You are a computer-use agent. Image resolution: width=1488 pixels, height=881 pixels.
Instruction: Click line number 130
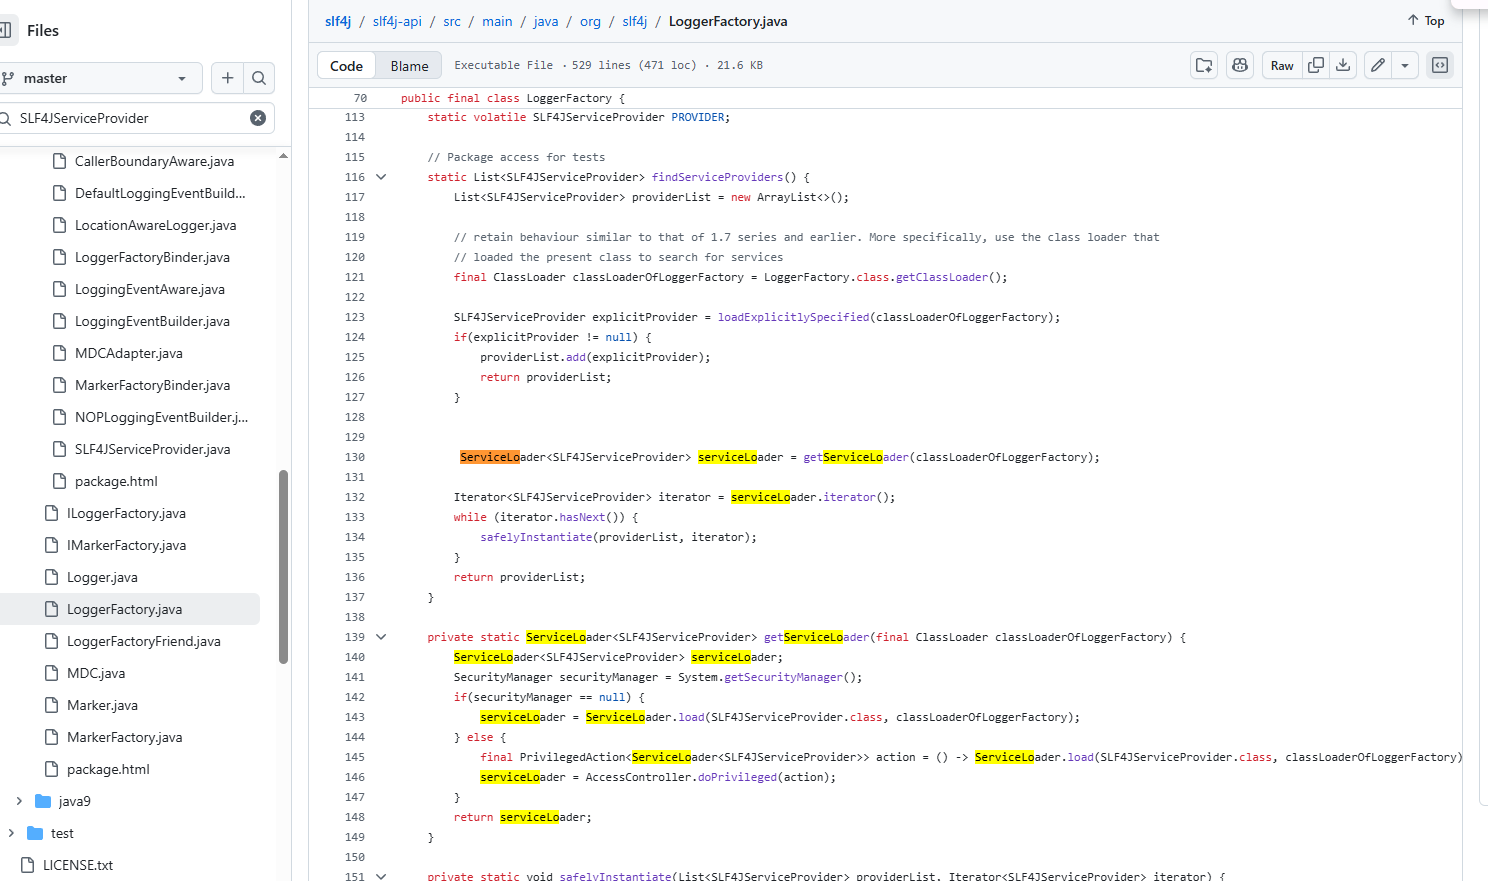[x=355, y=457]
